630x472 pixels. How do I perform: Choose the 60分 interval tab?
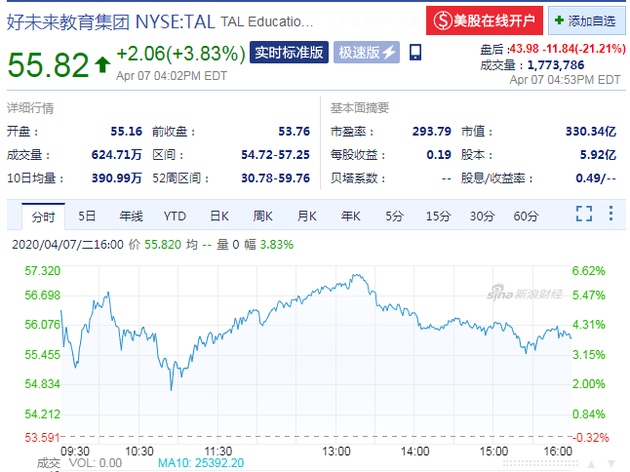(526, 215)
